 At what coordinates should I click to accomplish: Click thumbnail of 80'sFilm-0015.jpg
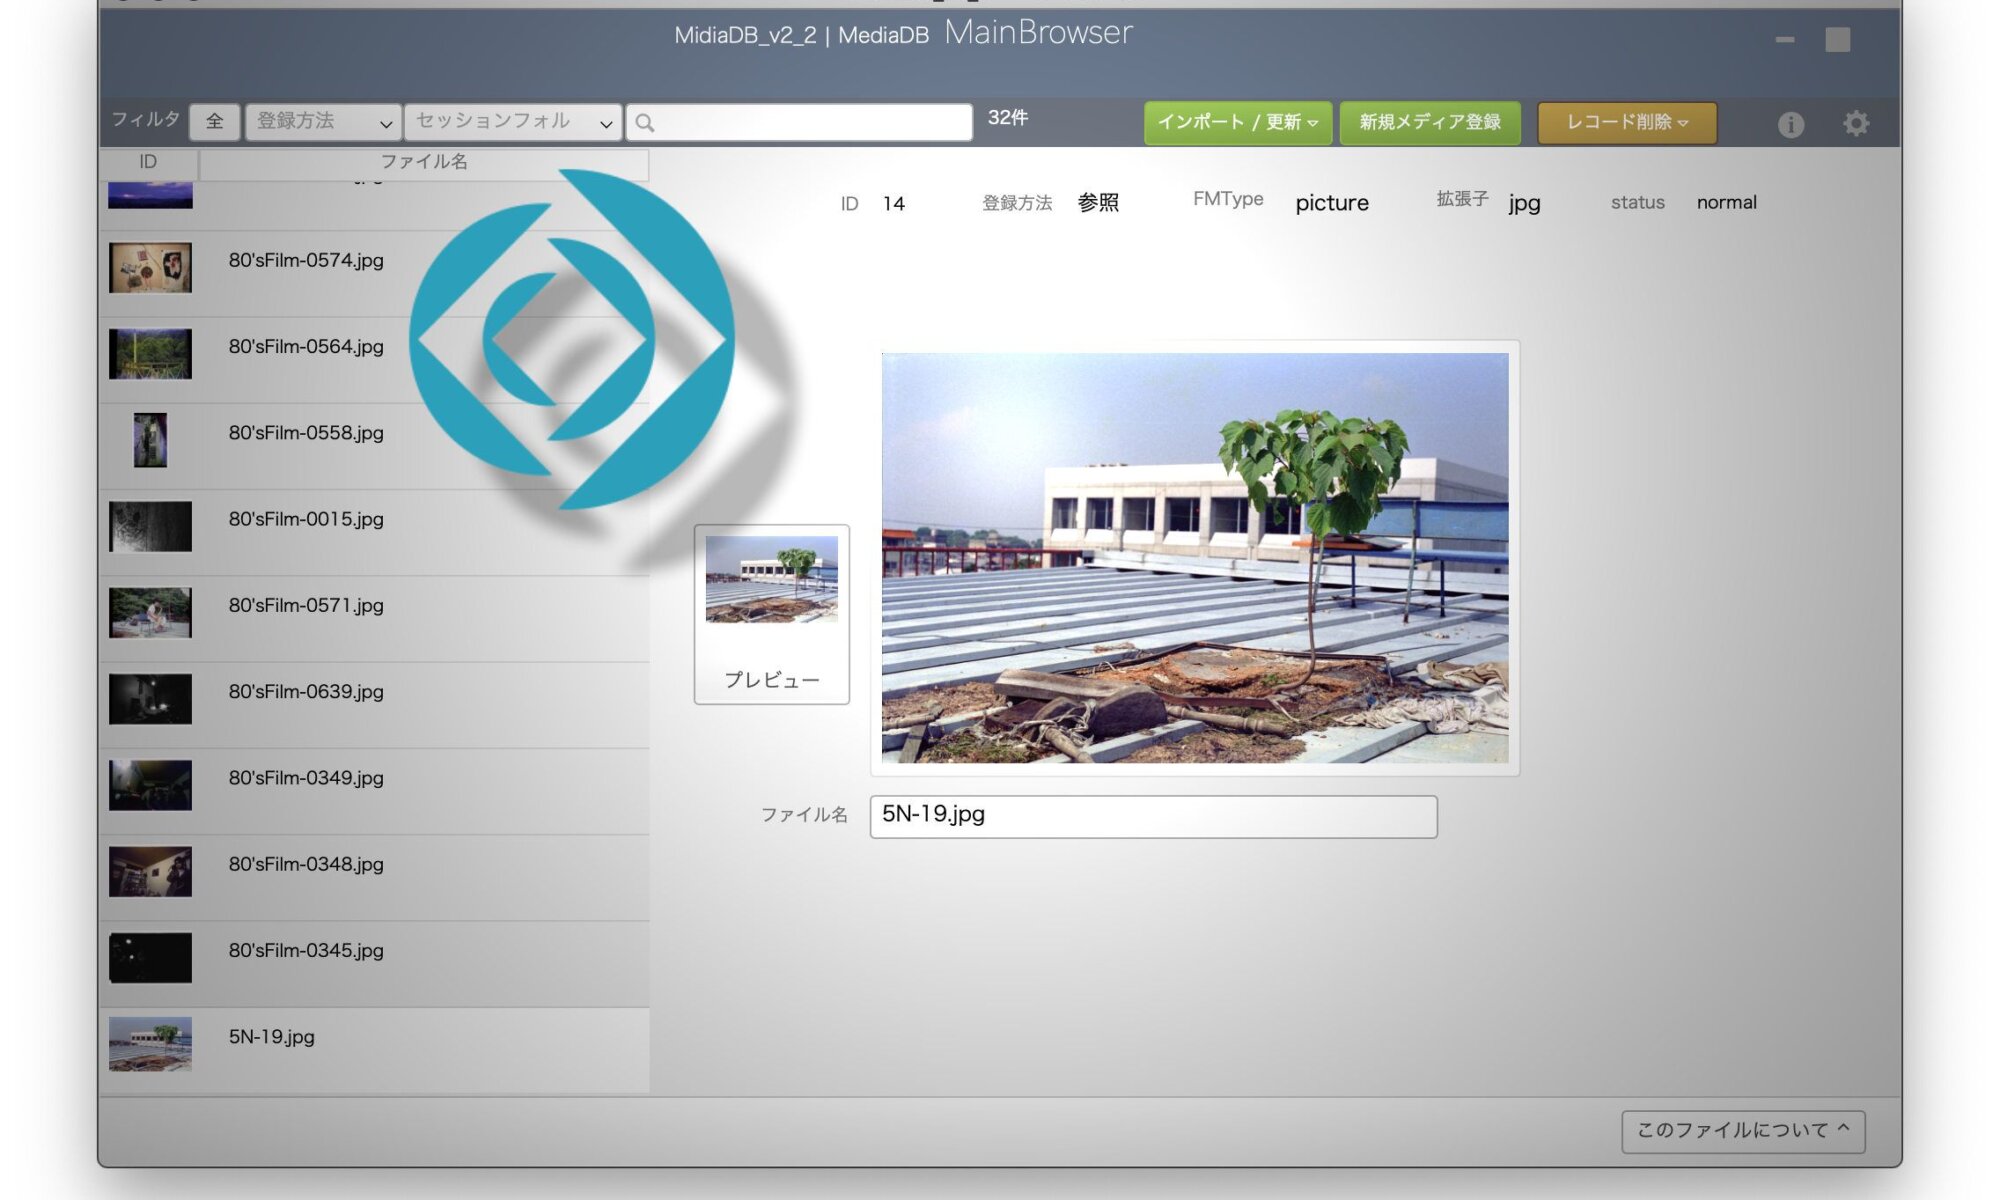[150, 526]
